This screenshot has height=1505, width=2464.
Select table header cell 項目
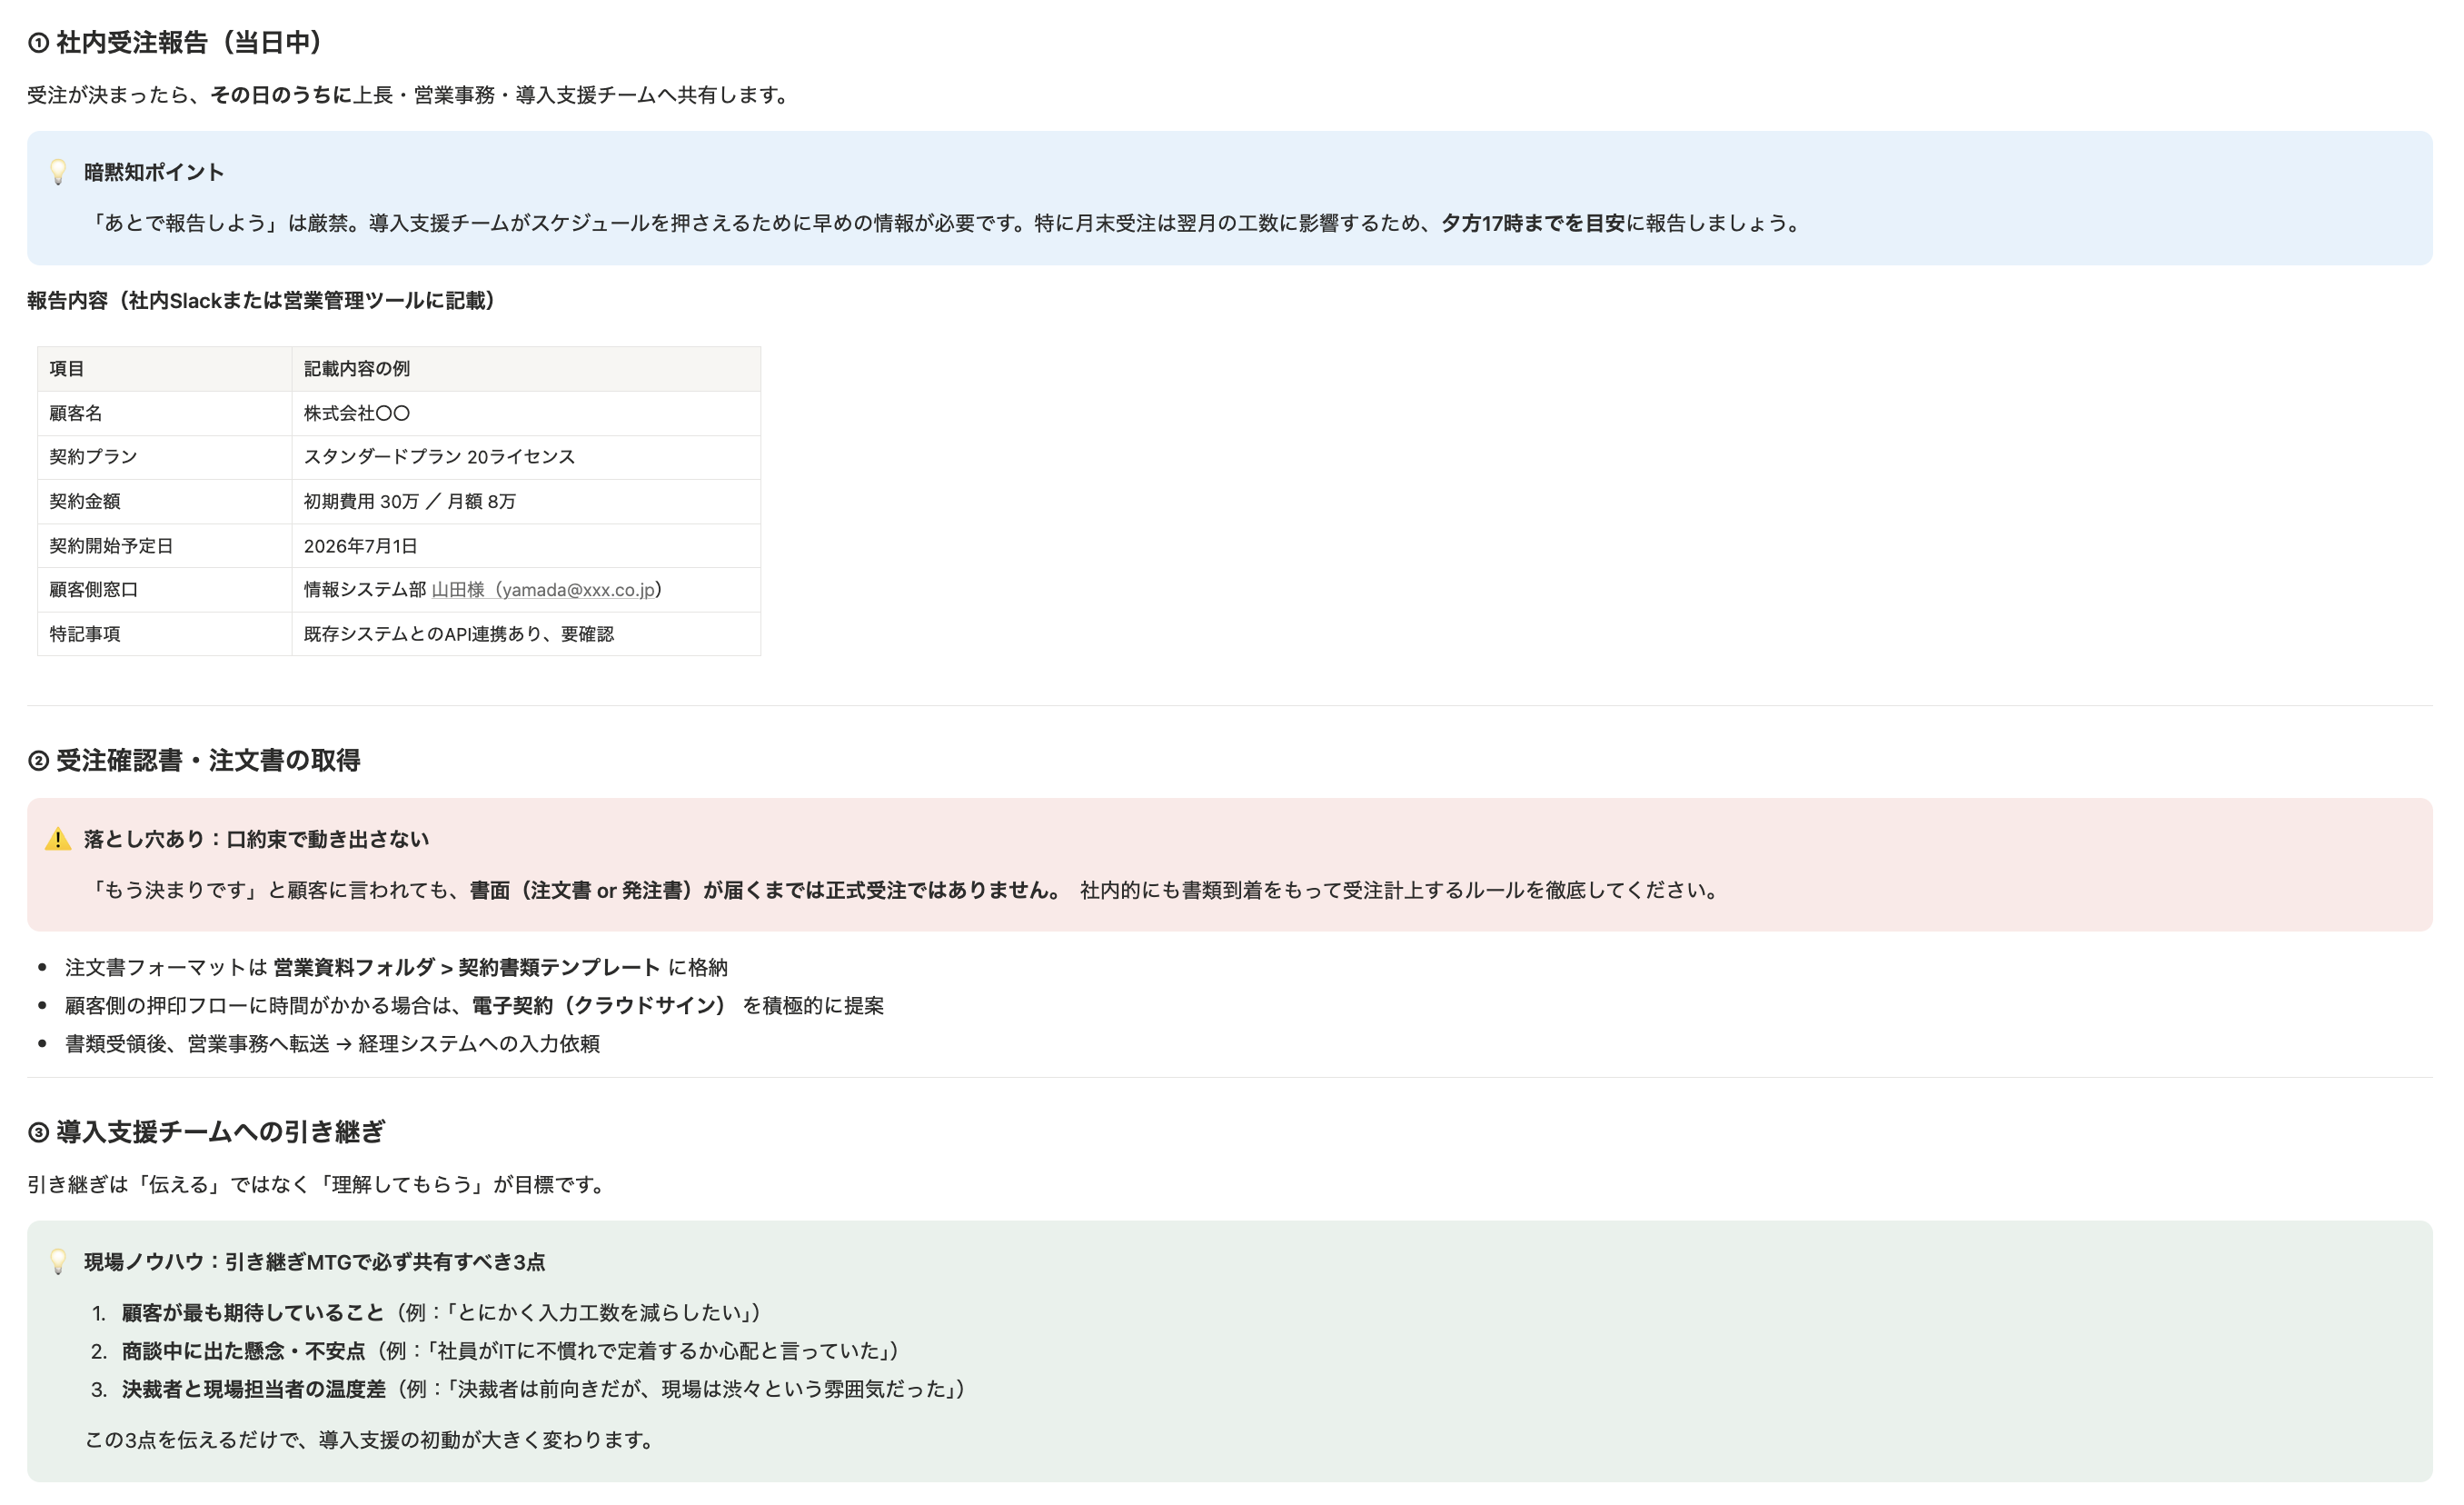coord(164,369)
